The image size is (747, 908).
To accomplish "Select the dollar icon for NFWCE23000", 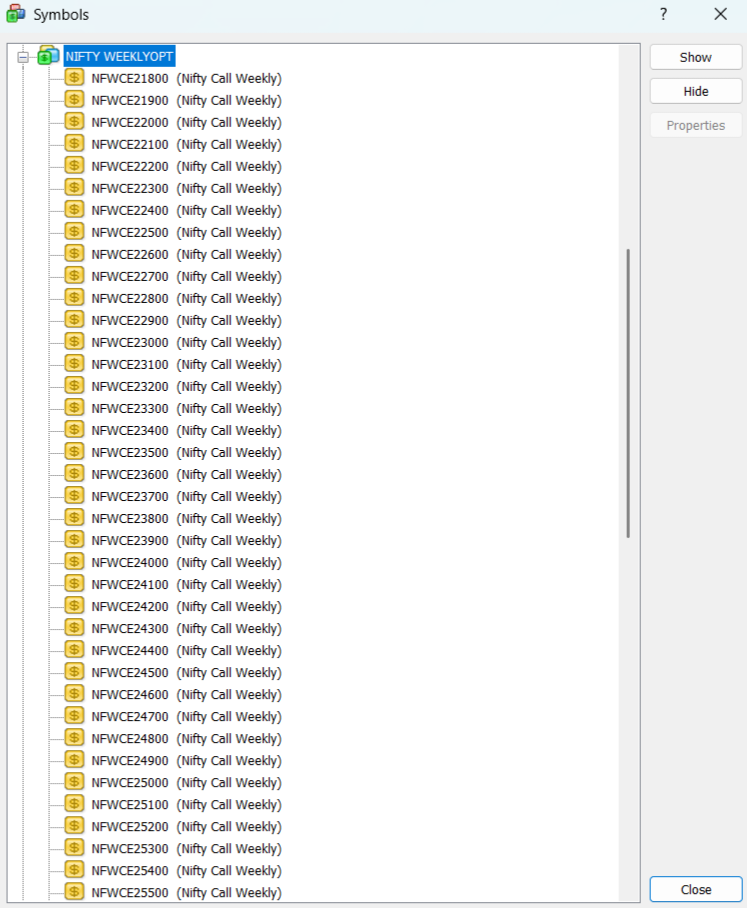I will (x=74, y=342).
